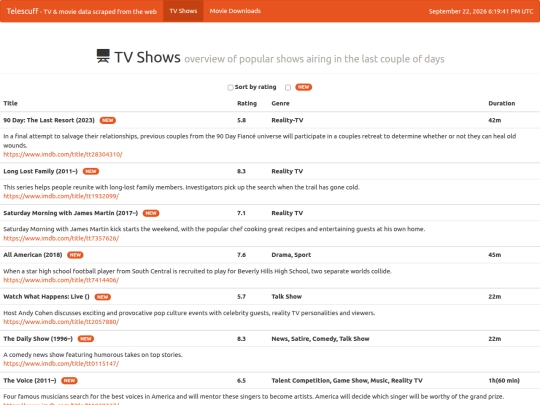Screen dimensions: 540x405
Task: Open IMDb link tt7414406 for All American
Action: tap(61, 280)
